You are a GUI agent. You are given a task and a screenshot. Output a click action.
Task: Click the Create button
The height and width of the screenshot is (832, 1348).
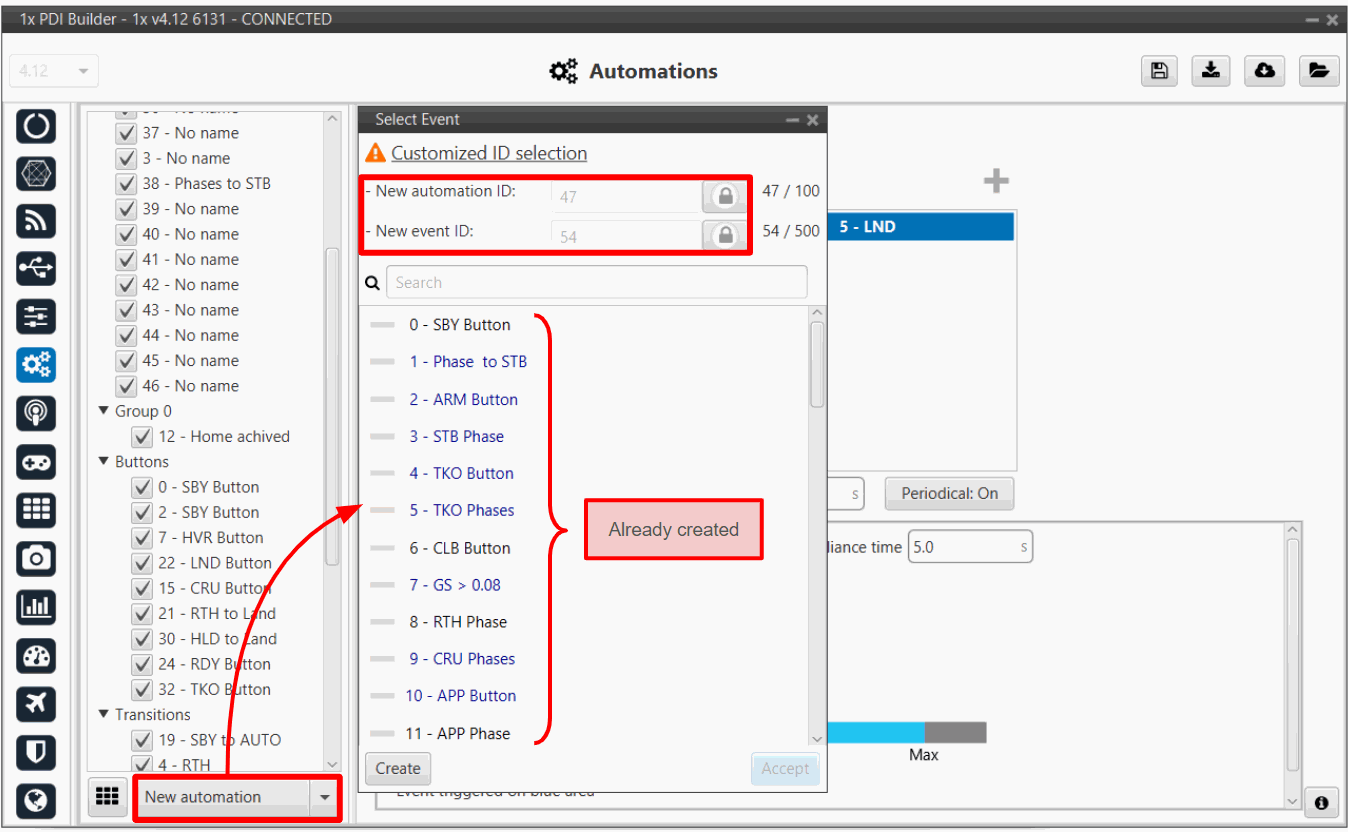tap(398, 768)
